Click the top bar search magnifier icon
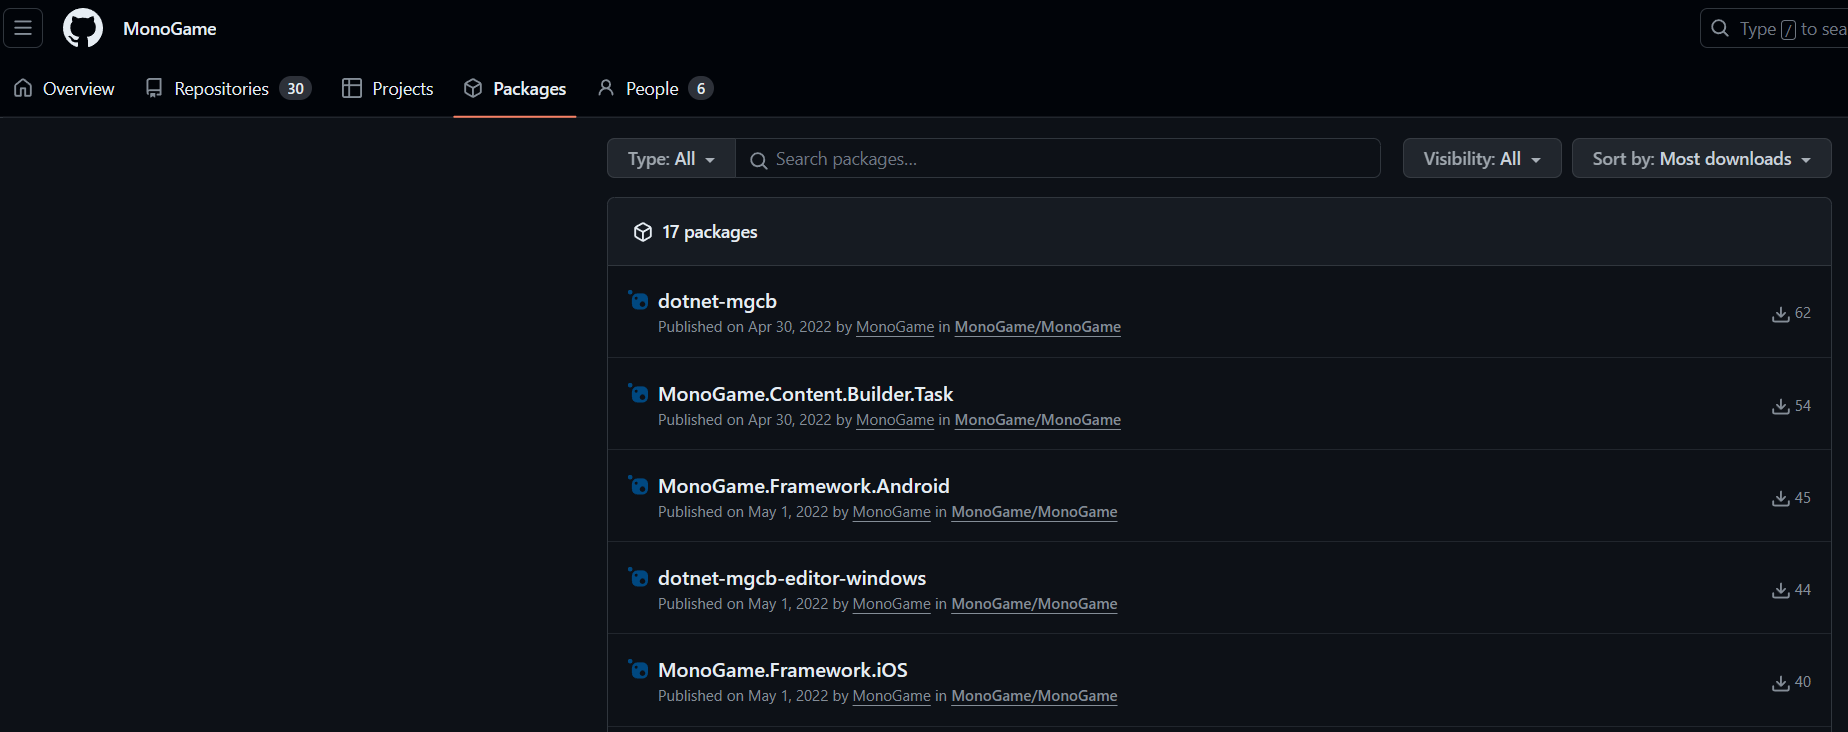This screenshot has width=1848, height=732. point(1720,28)
